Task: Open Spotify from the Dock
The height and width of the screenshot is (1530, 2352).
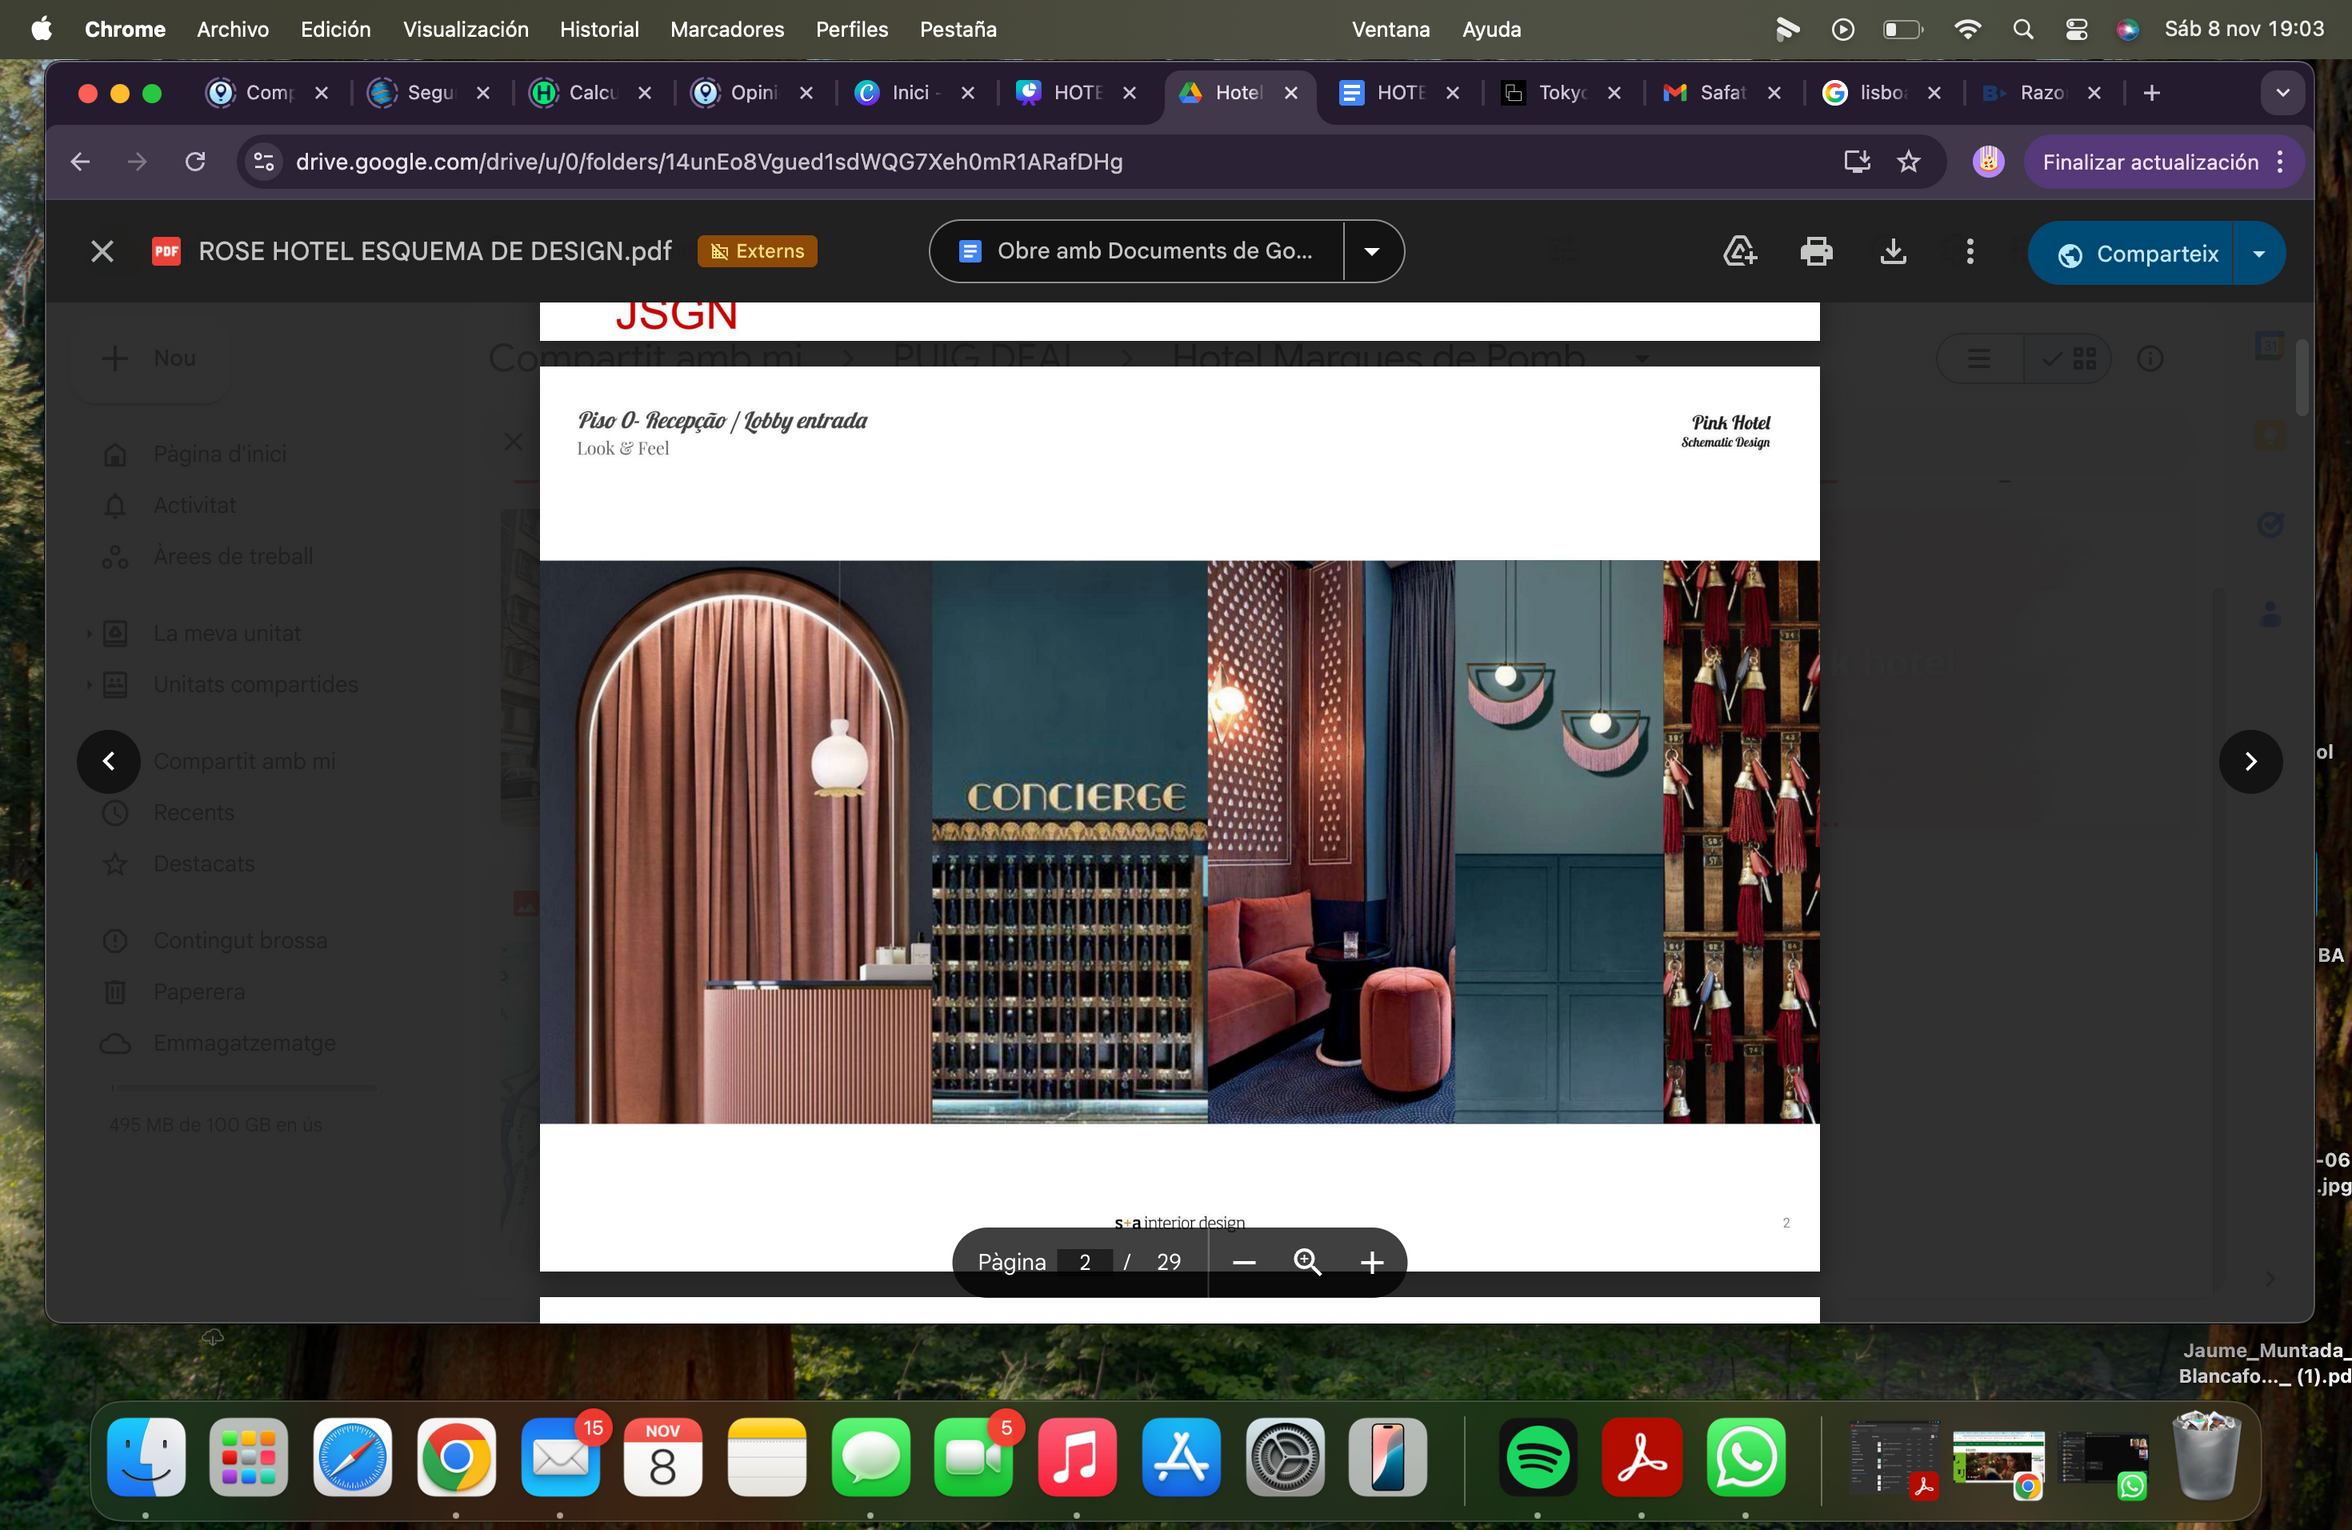Action: [x=1536, y=1458]
